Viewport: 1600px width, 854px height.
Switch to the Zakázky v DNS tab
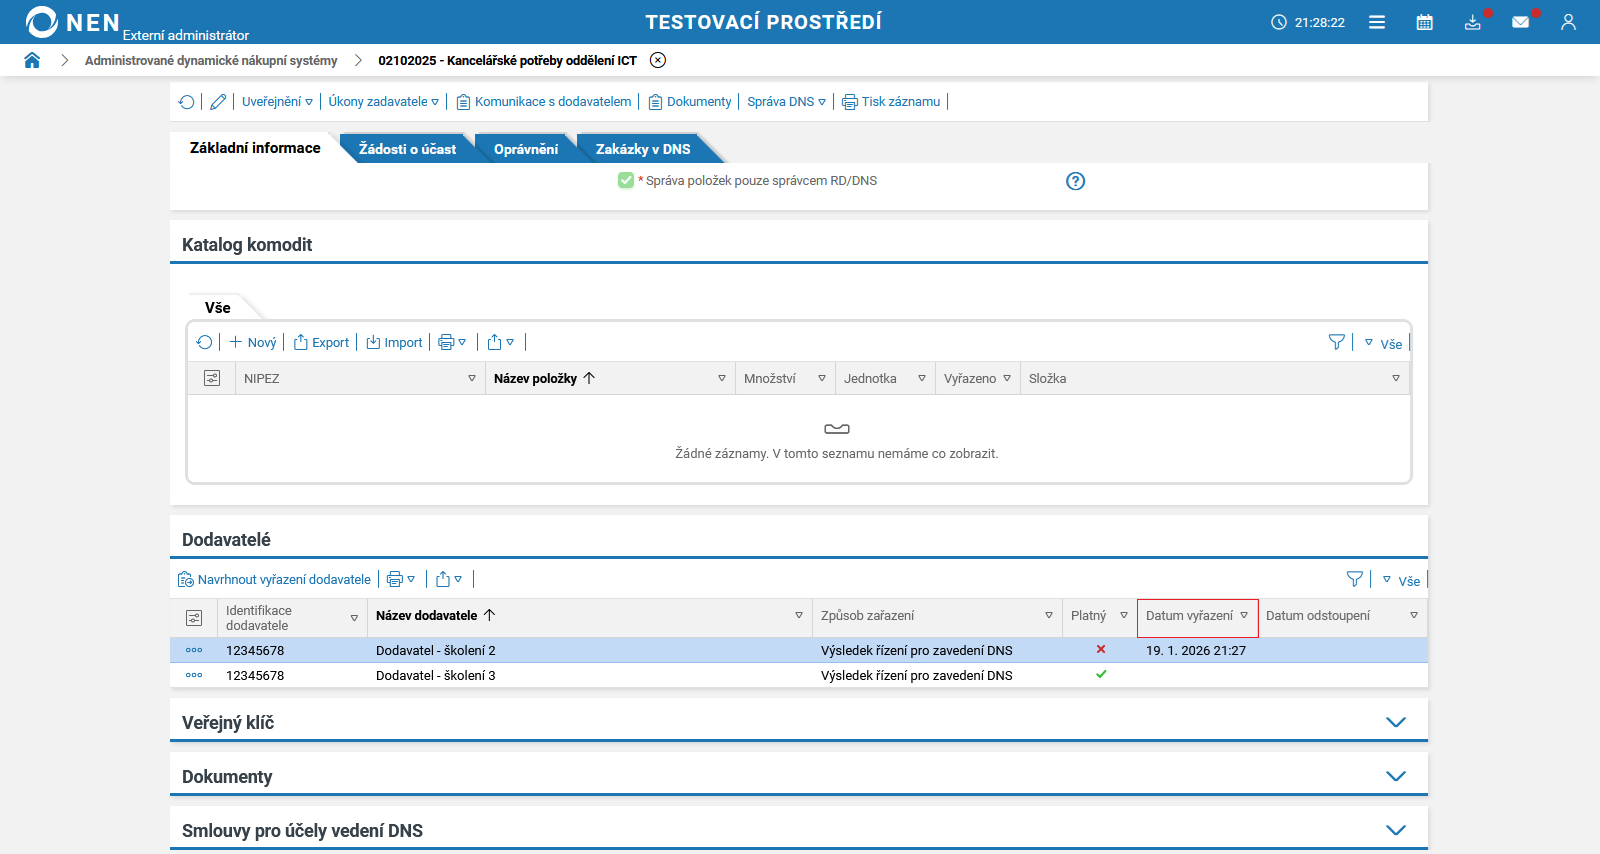click(643, 149)
